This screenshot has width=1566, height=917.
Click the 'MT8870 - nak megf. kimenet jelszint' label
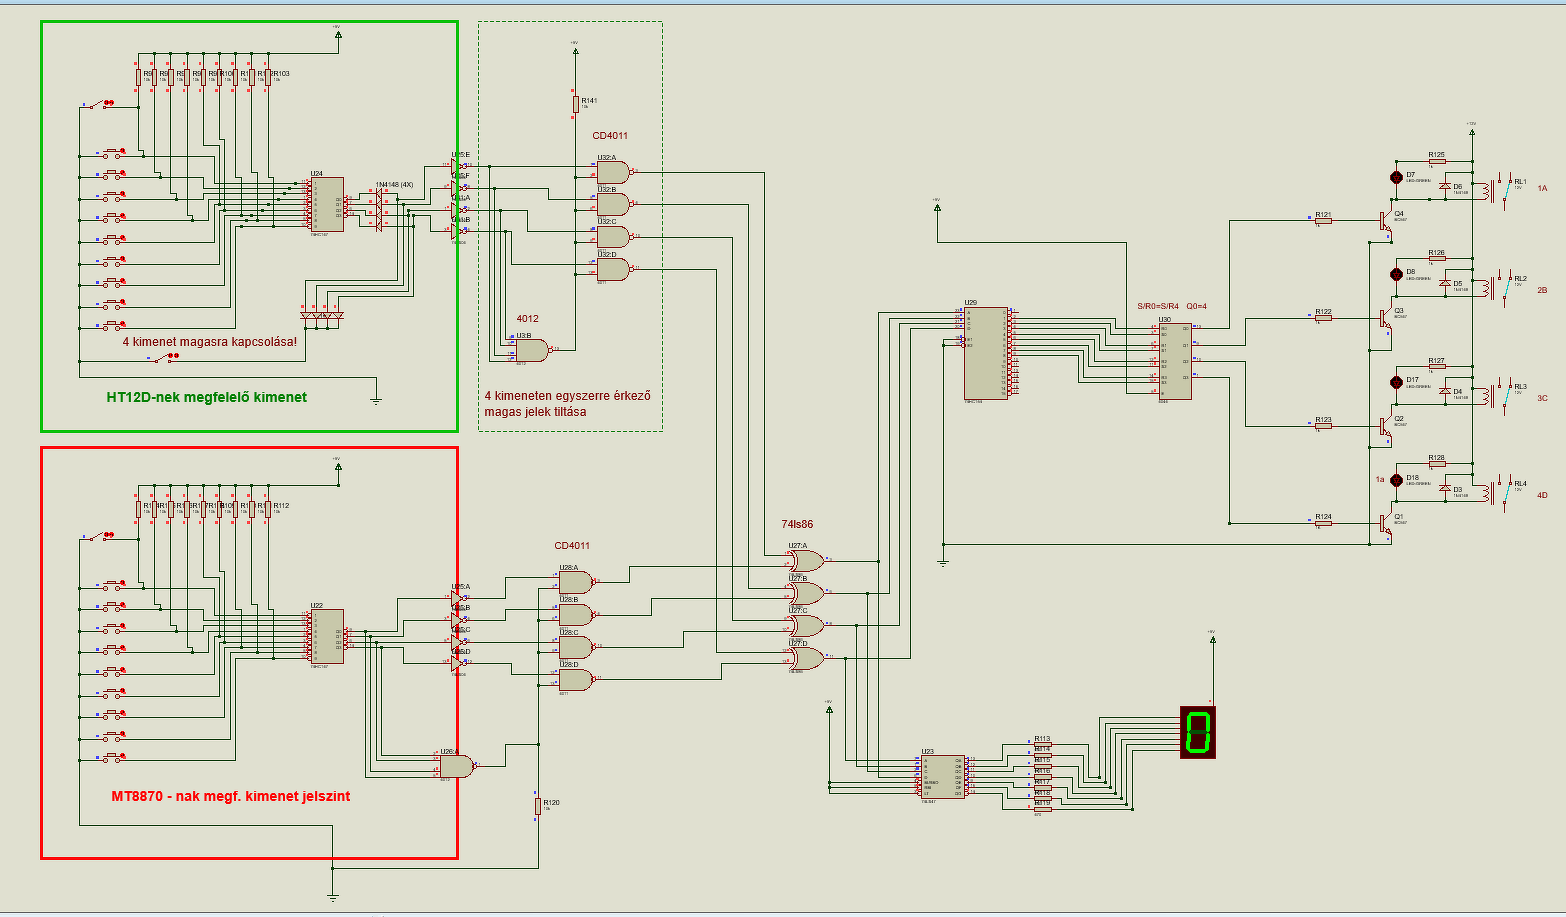[231, 796]
